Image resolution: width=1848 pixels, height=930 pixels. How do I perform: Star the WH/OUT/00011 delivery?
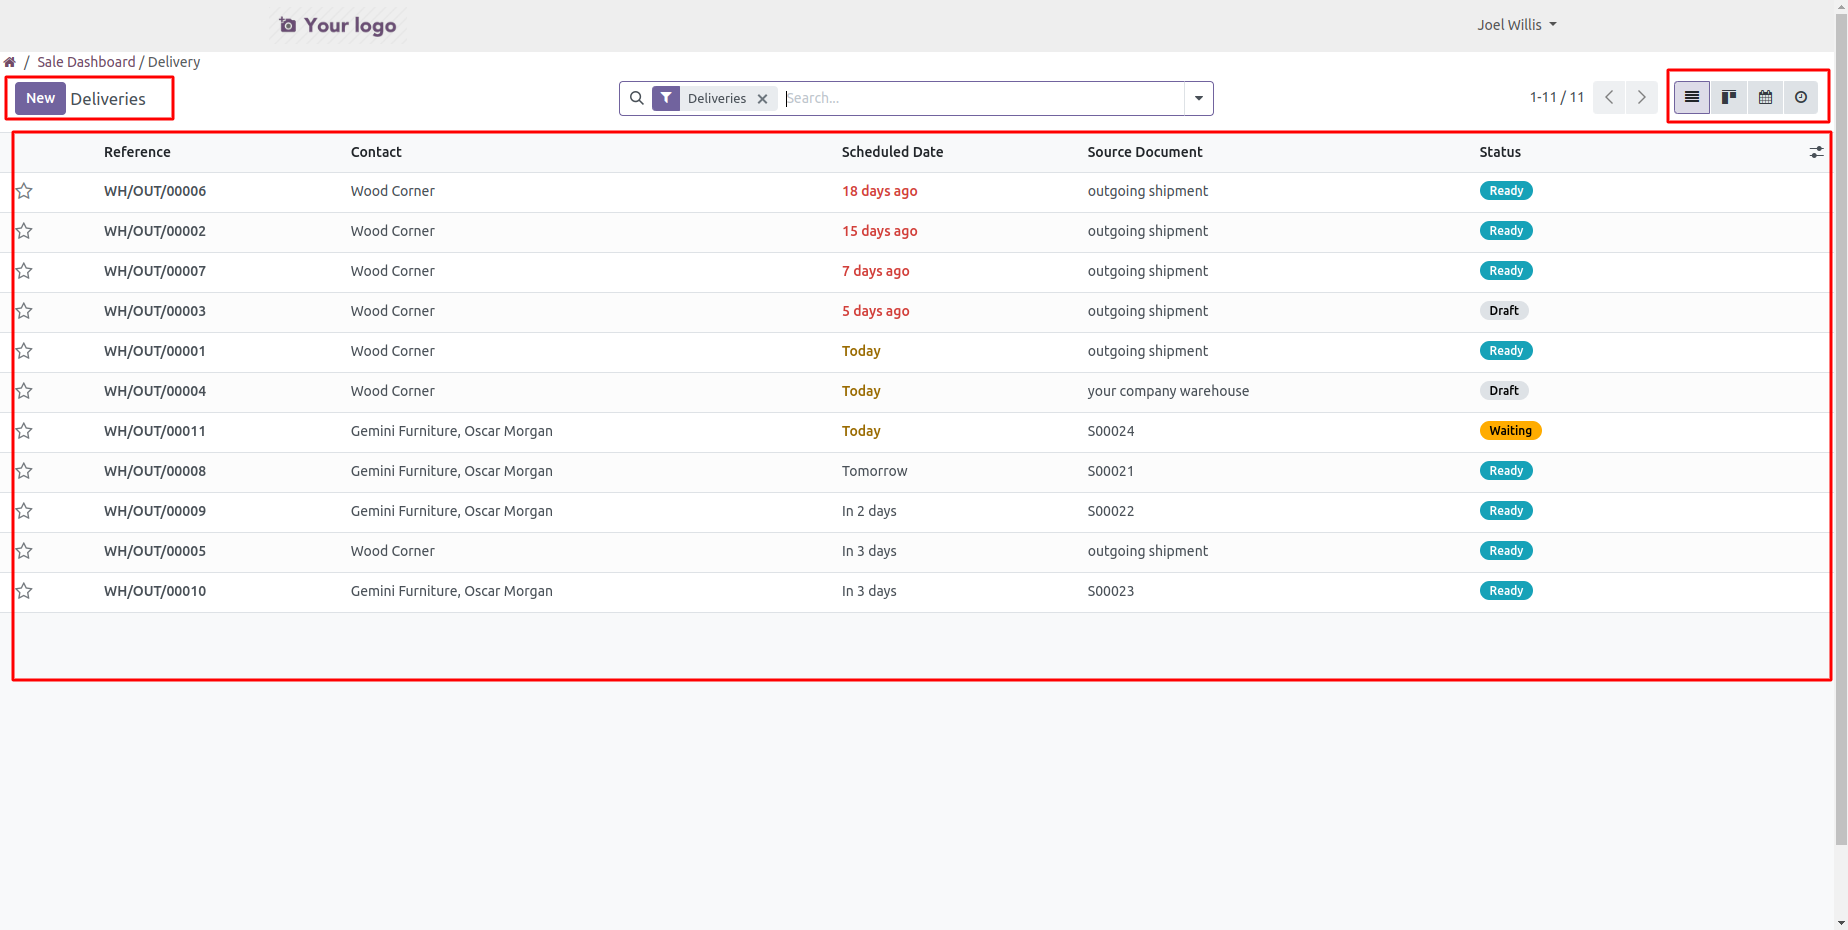(24, 431)
